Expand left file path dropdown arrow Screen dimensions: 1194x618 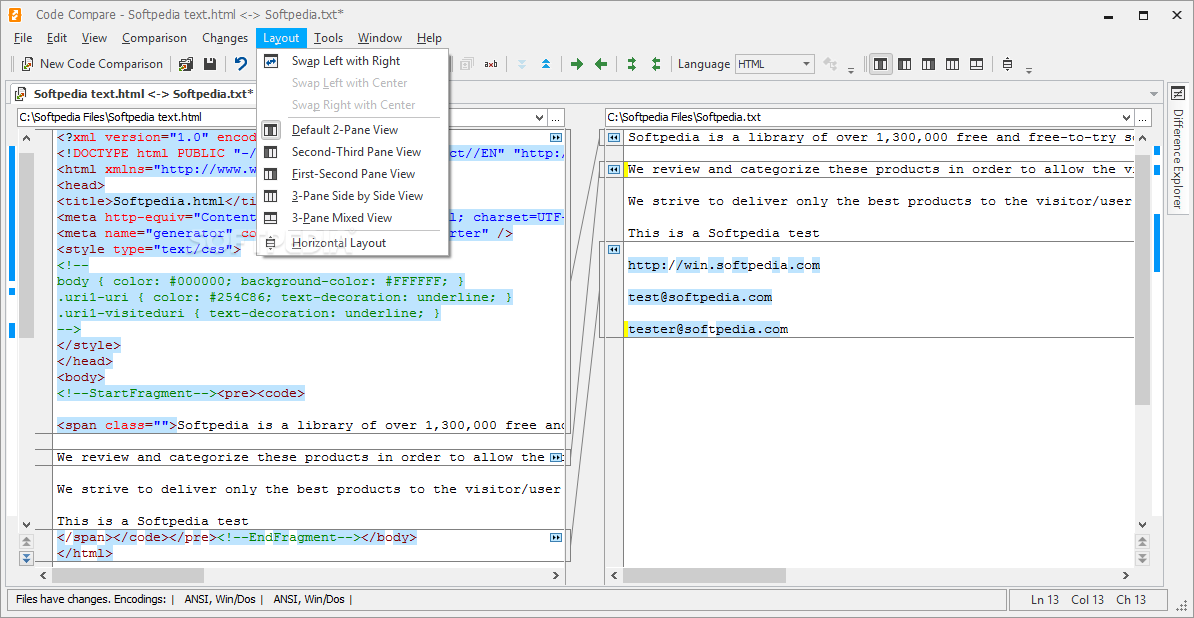[539, 118]
